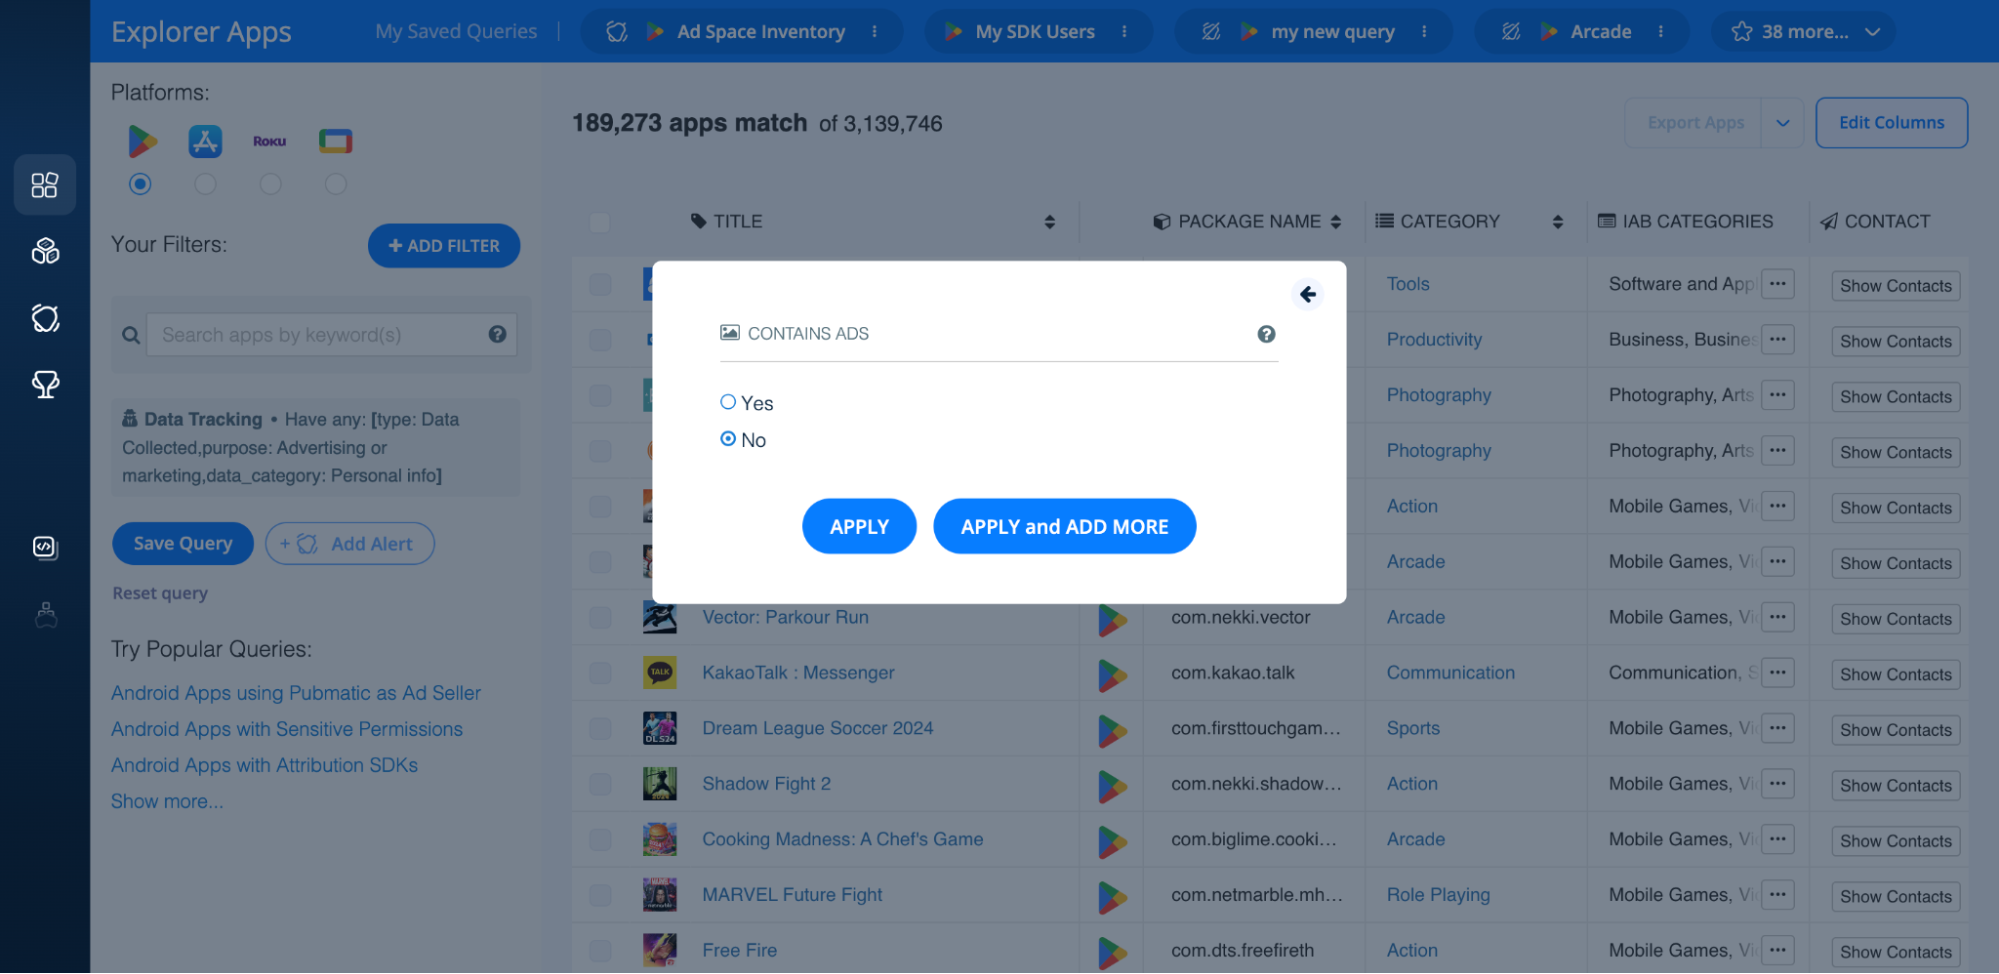The width and height of the screenshot is (1999, 974).
Task: Sort by the Category column
Action: click(x=1557, y=222)
